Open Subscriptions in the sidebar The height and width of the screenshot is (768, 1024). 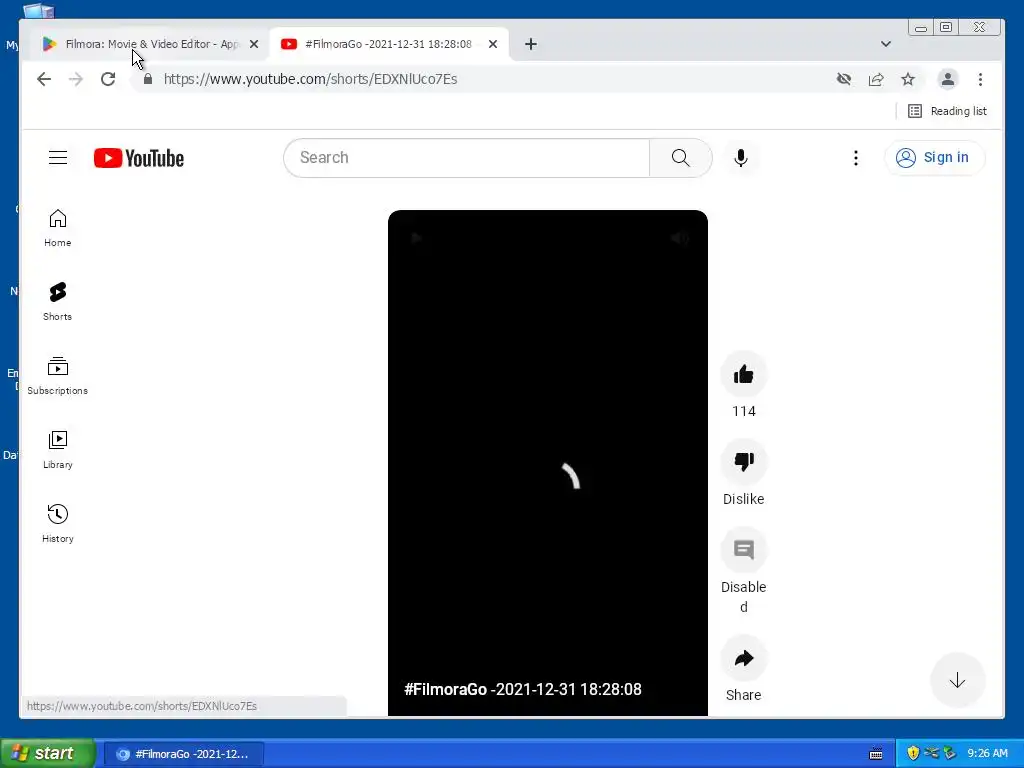tap(57, 376)
